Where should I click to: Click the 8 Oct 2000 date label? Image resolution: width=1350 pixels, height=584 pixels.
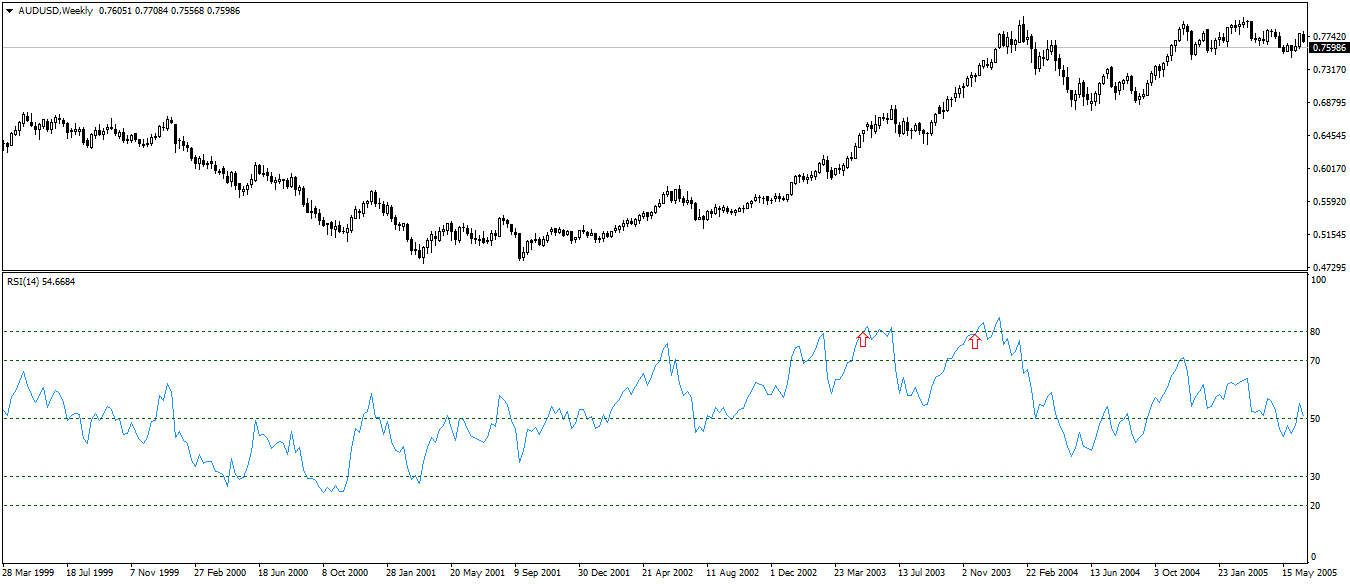[x=346, y=573]
